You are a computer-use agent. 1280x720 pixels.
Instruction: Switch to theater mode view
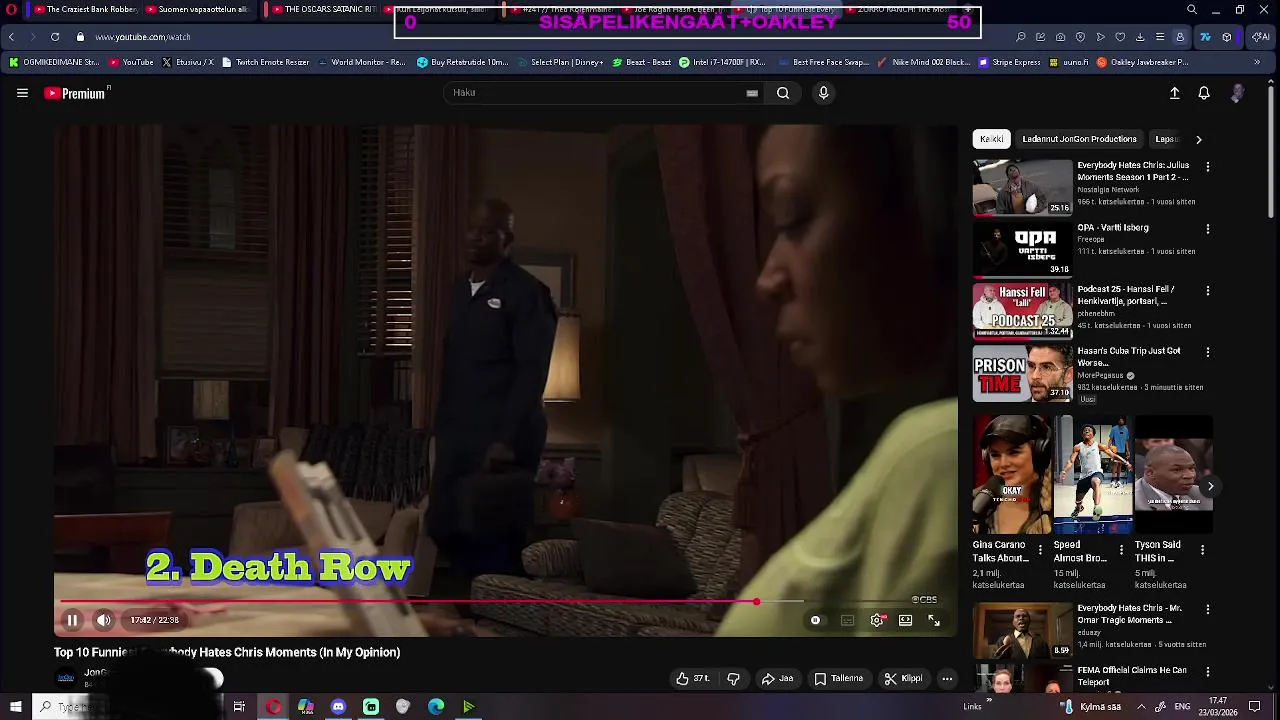pos(905,620)
